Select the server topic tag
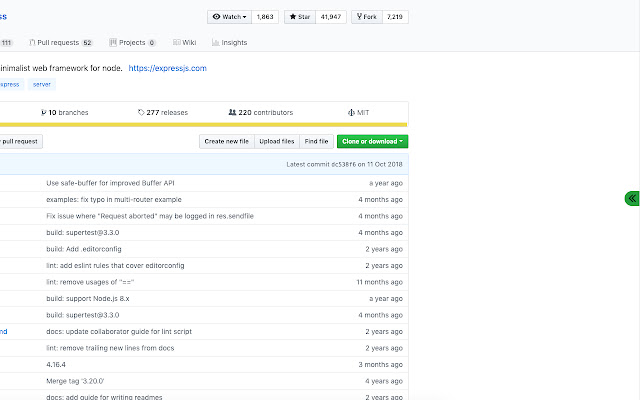The width and height of the screenshot is (640, 400). tap(42, 84)
